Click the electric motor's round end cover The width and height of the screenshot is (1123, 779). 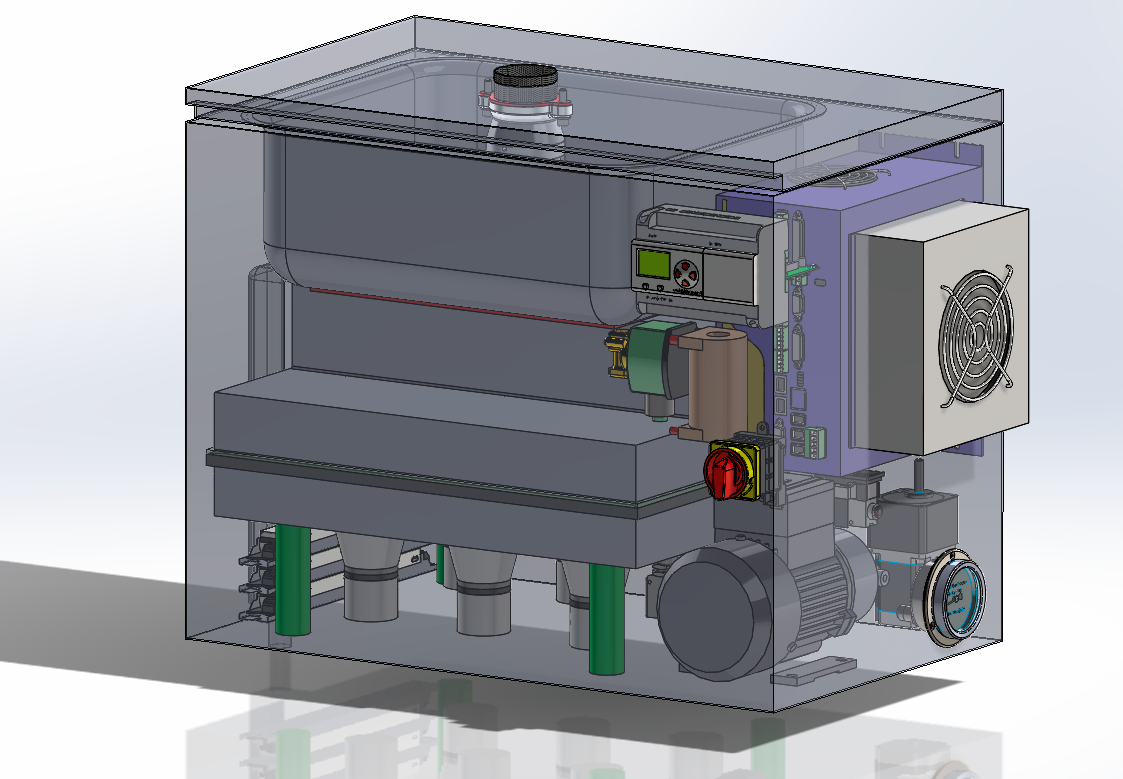tap(713, 607)
